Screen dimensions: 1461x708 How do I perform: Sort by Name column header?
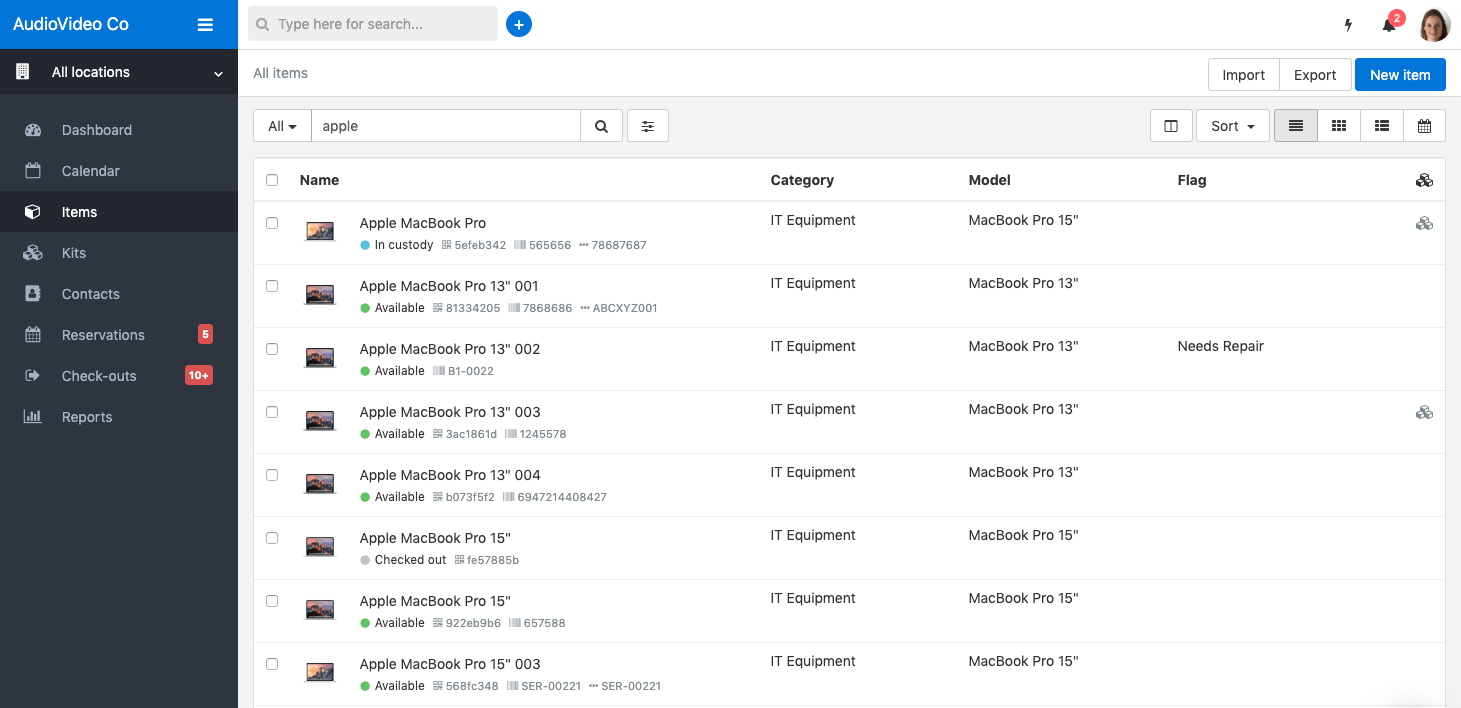(x=319, y=180)
